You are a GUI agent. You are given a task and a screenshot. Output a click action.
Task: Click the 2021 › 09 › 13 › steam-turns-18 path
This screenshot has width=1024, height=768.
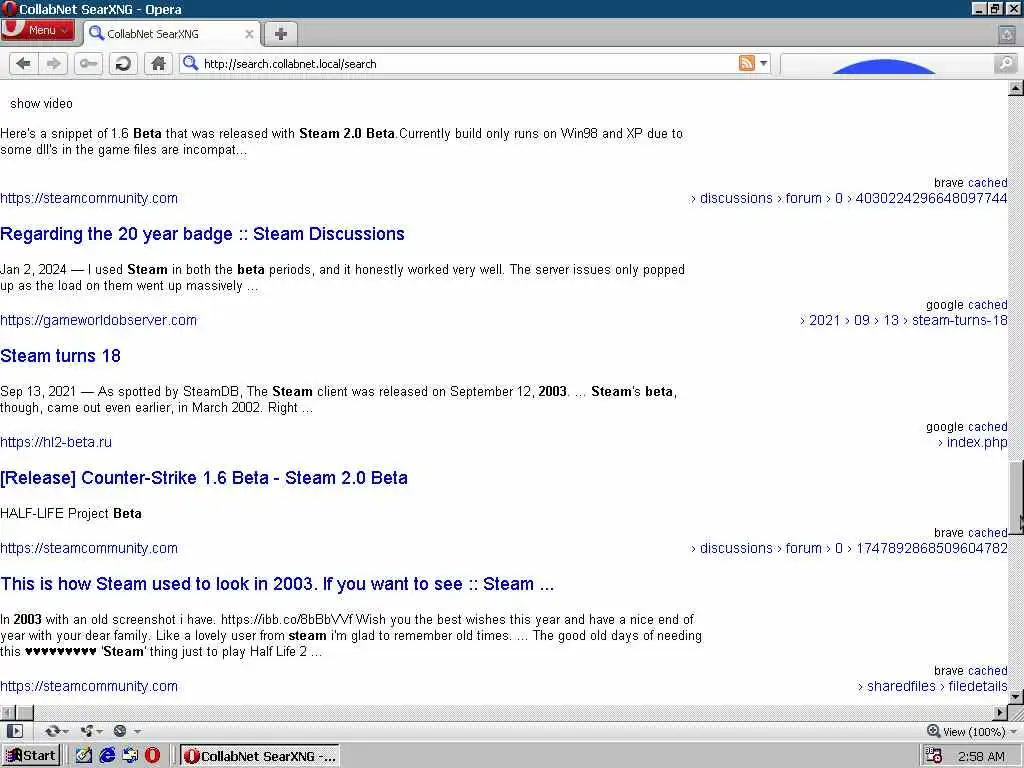(x=904, y=320)
